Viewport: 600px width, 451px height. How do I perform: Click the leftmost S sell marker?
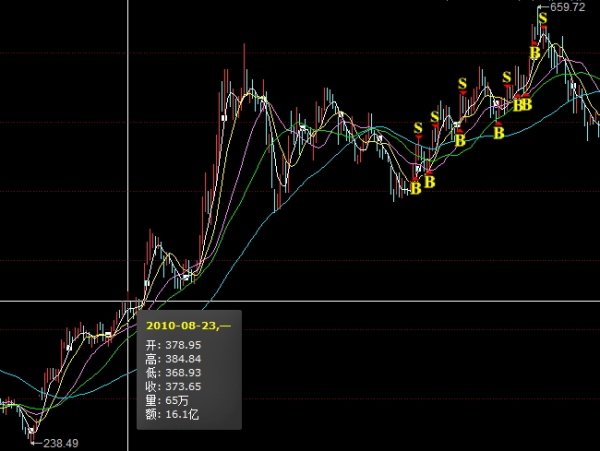coord(418,127)
